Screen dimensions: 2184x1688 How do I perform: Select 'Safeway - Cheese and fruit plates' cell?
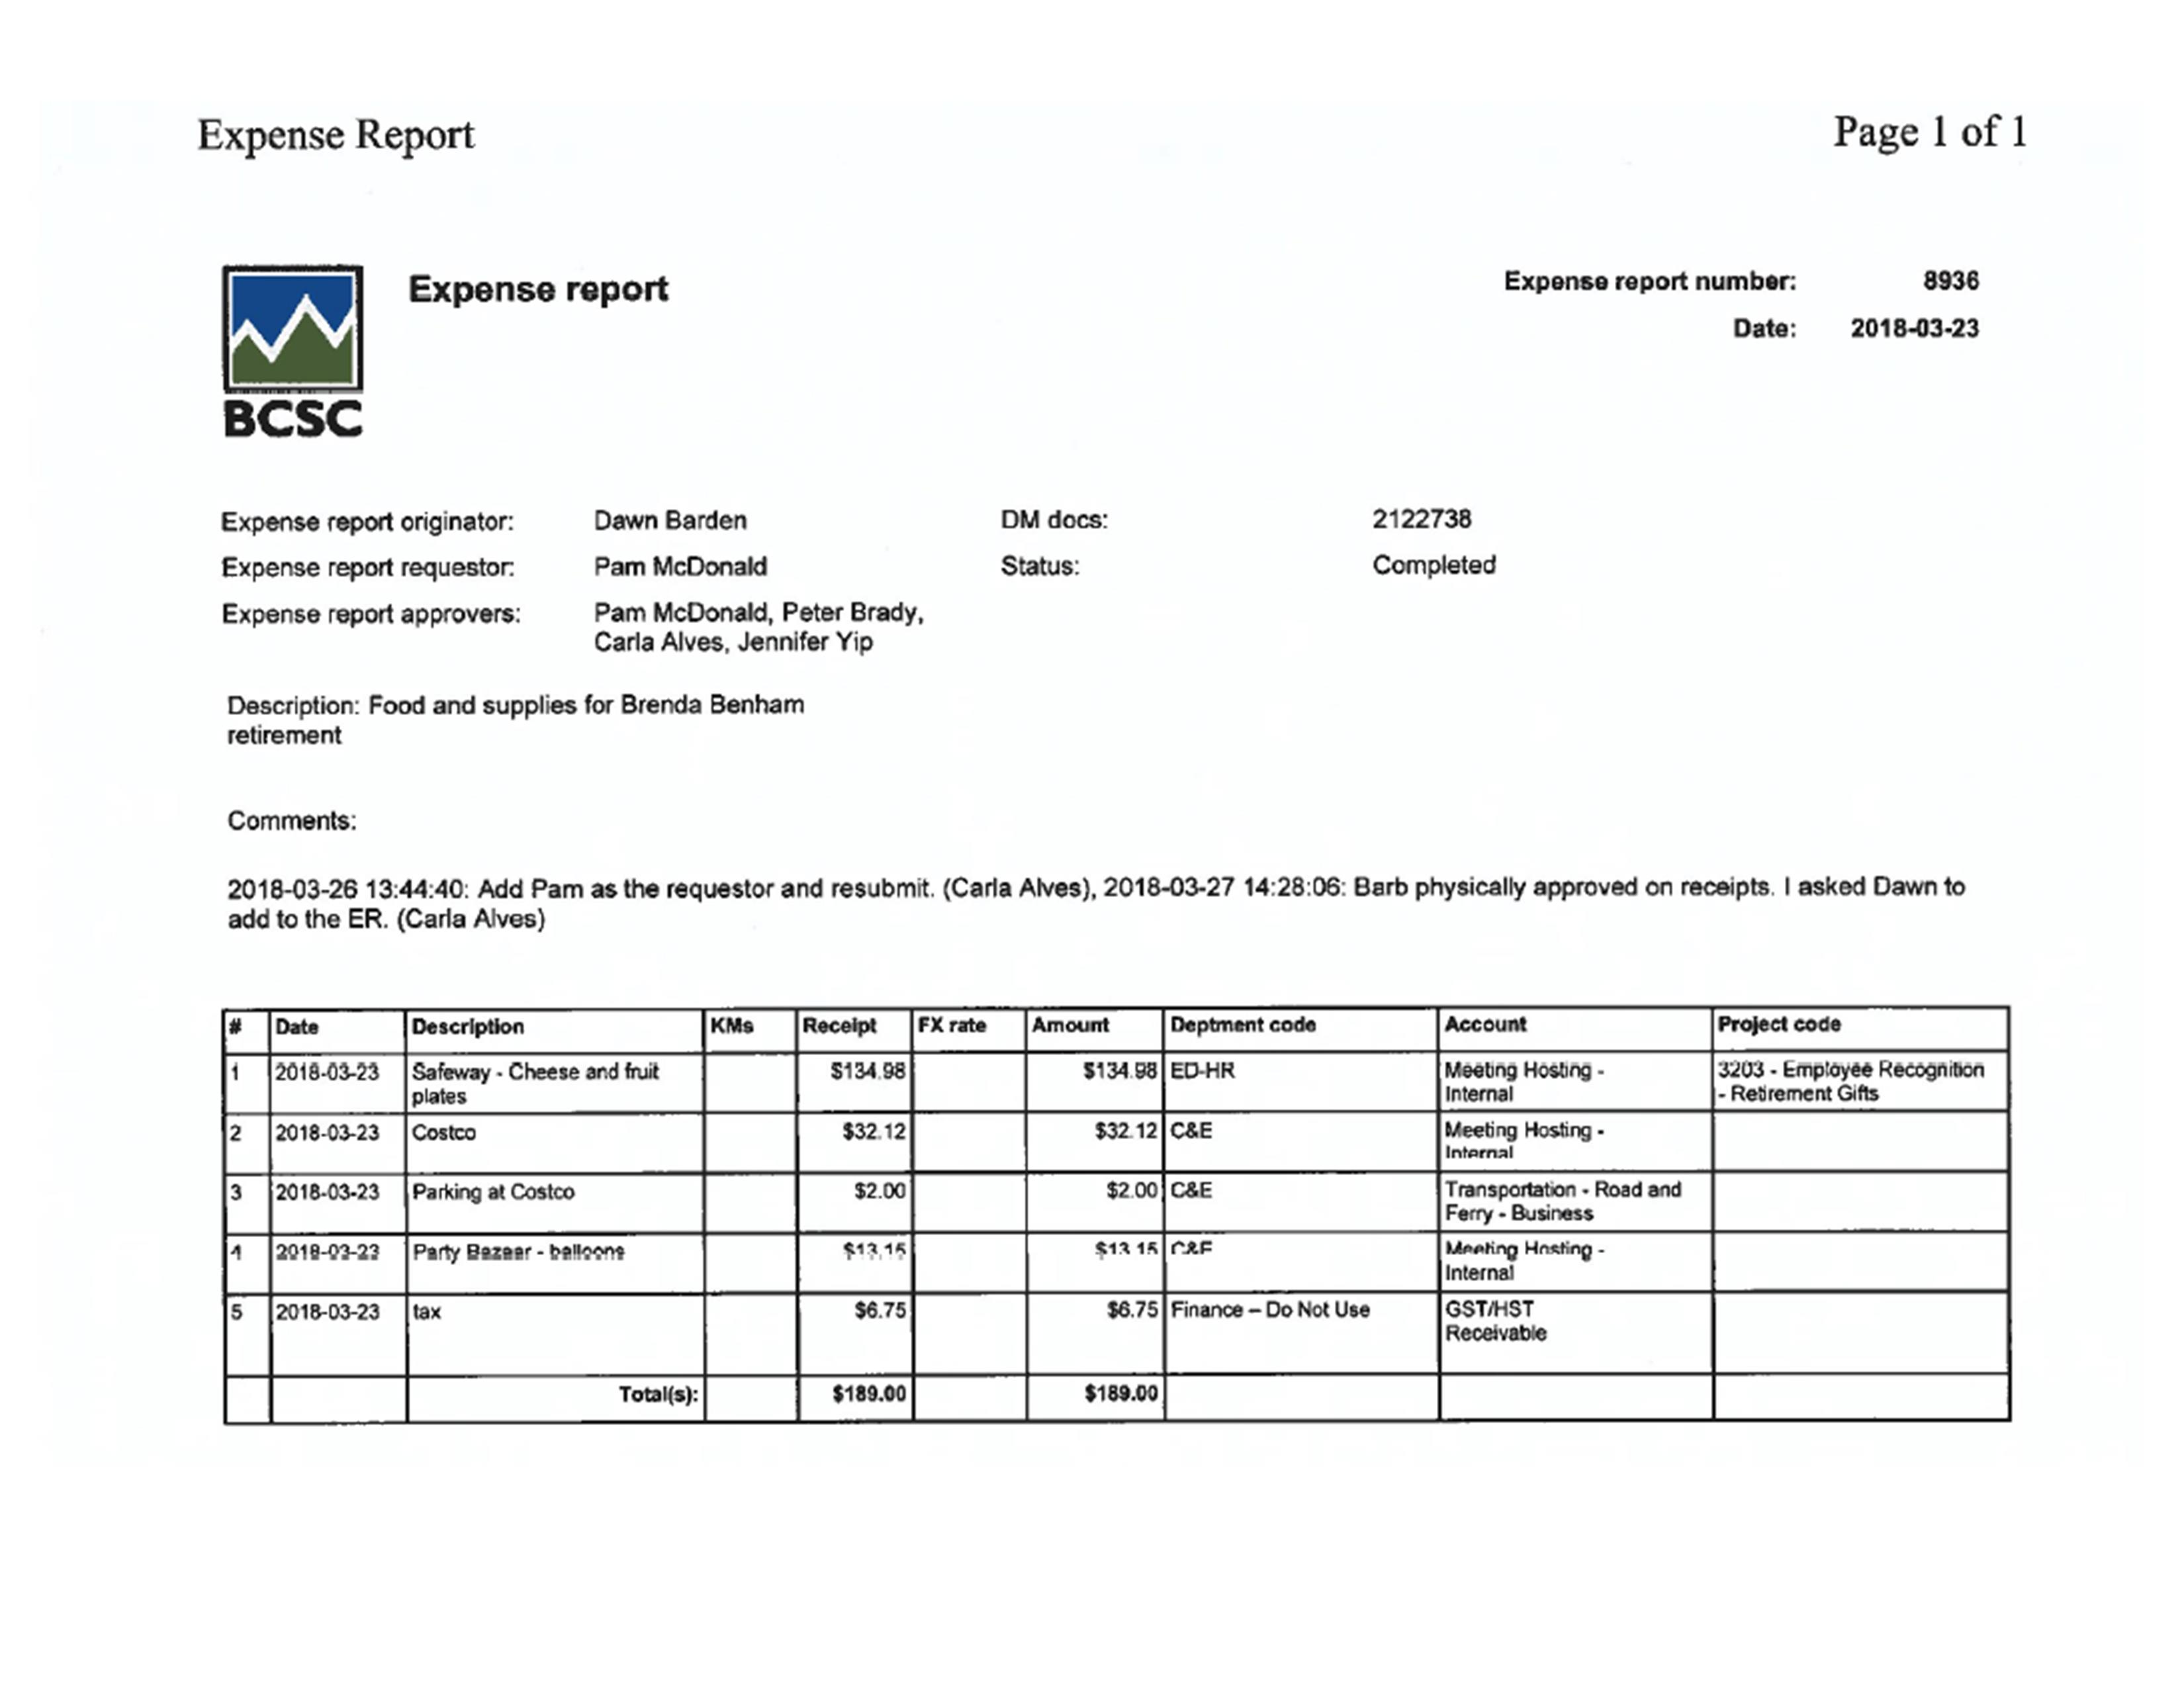point(554,1083)
